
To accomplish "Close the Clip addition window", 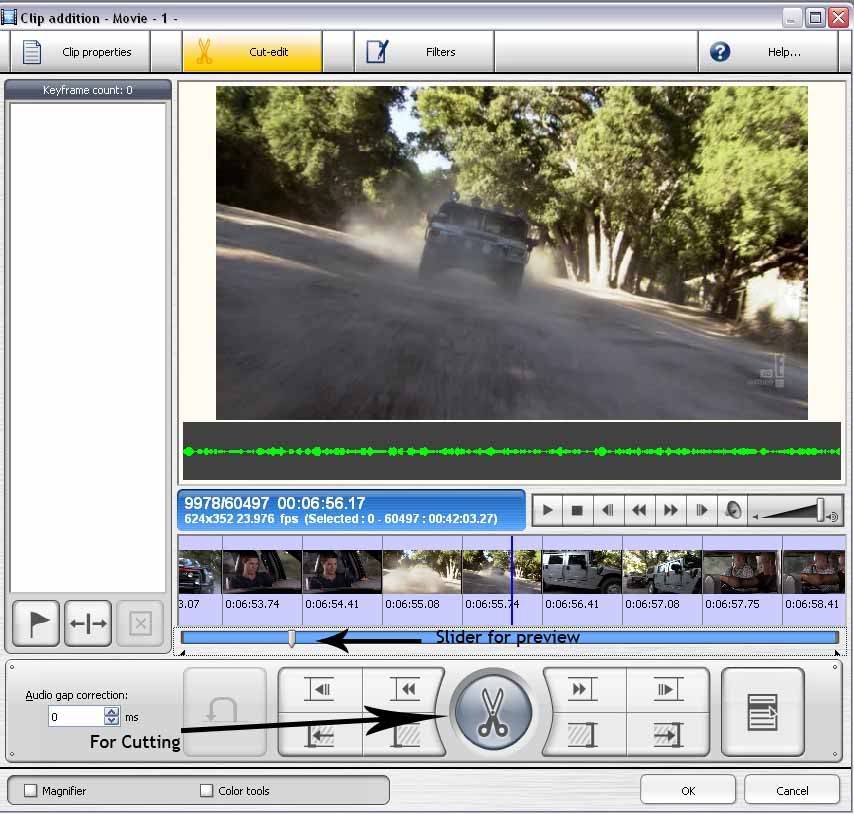I will (838, 18).
